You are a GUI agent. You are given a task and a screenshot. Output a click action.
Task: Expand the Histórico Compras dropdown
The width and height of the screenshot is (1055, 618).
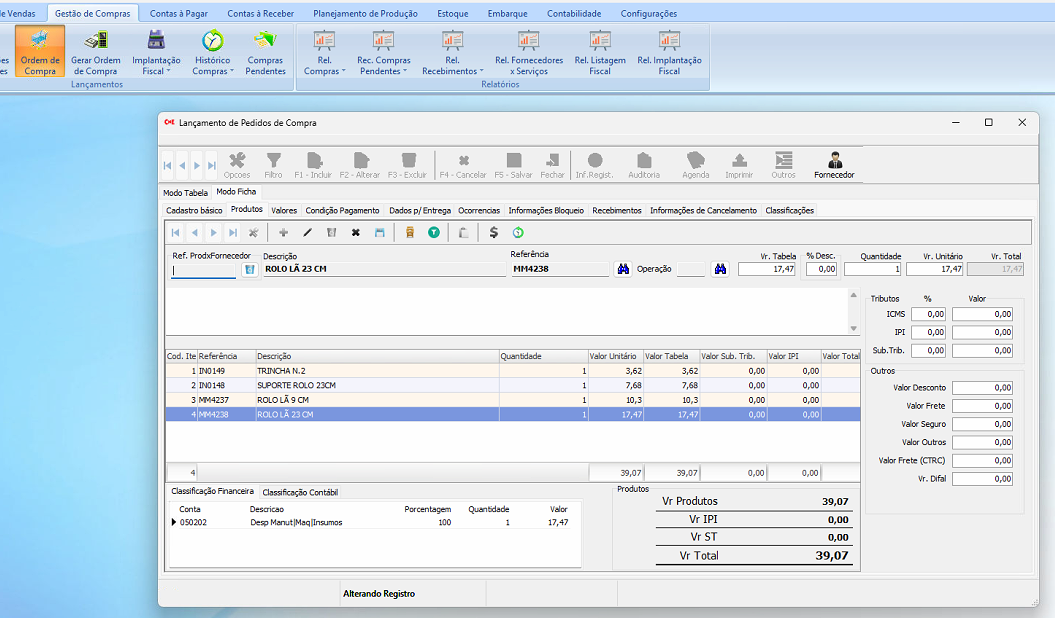pos(212,66)
